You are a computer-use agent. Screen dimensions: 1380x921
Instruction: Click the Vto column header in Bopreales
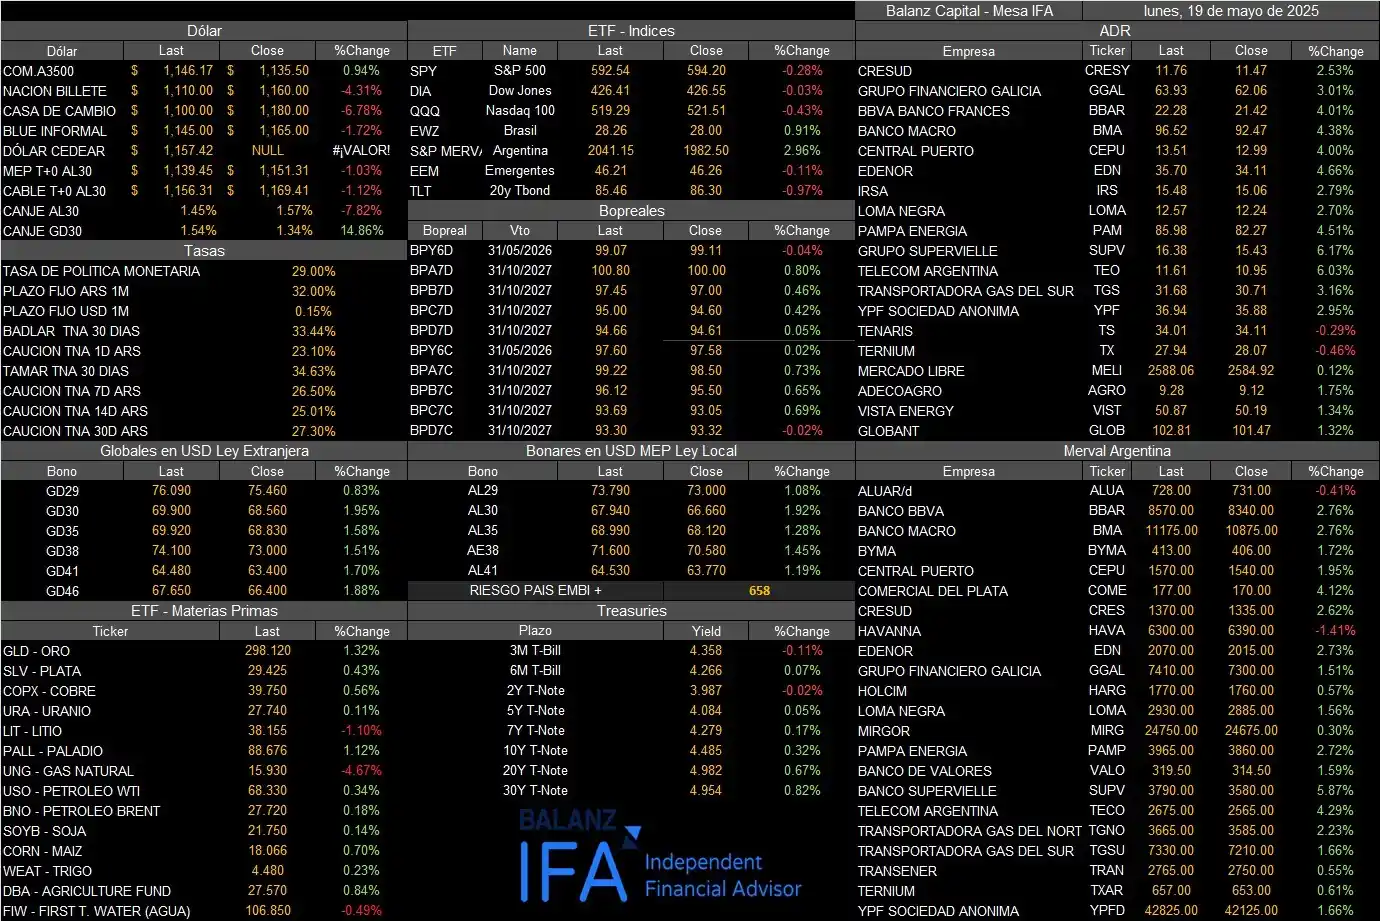tap(520, 231)
